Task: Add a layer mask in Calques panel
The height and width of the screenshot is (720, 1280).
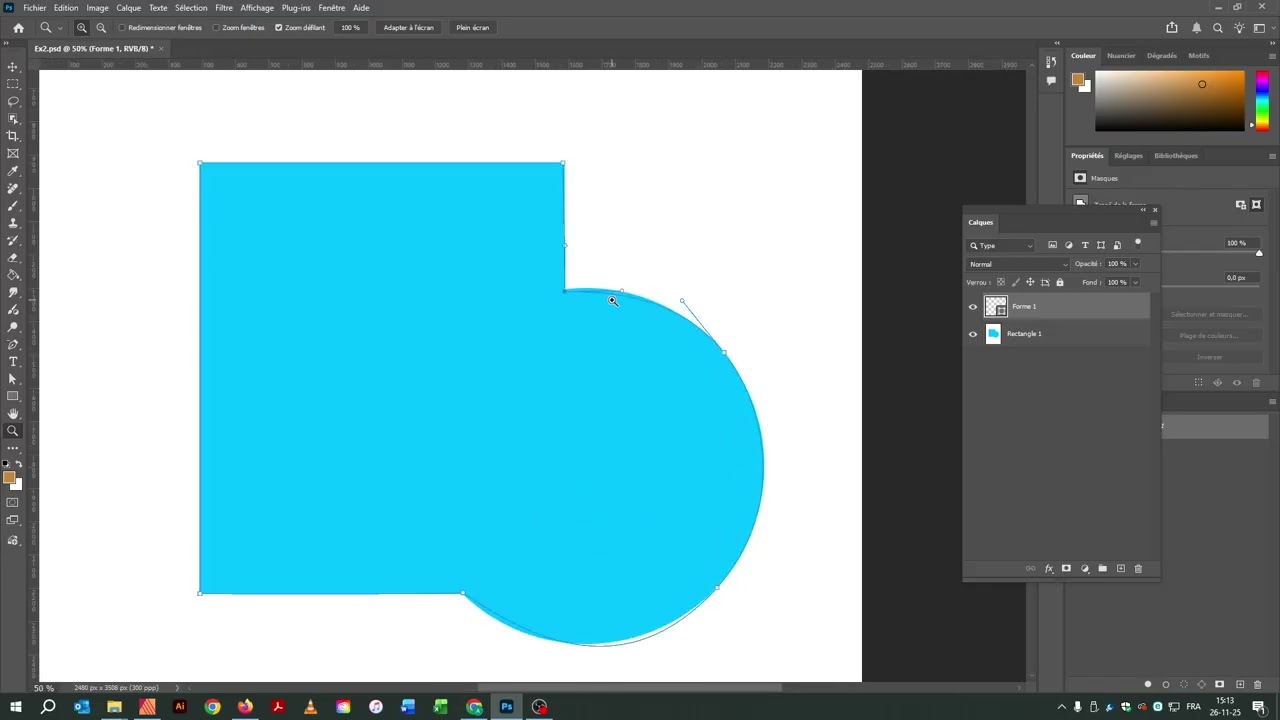Action: coord(1066,568)
